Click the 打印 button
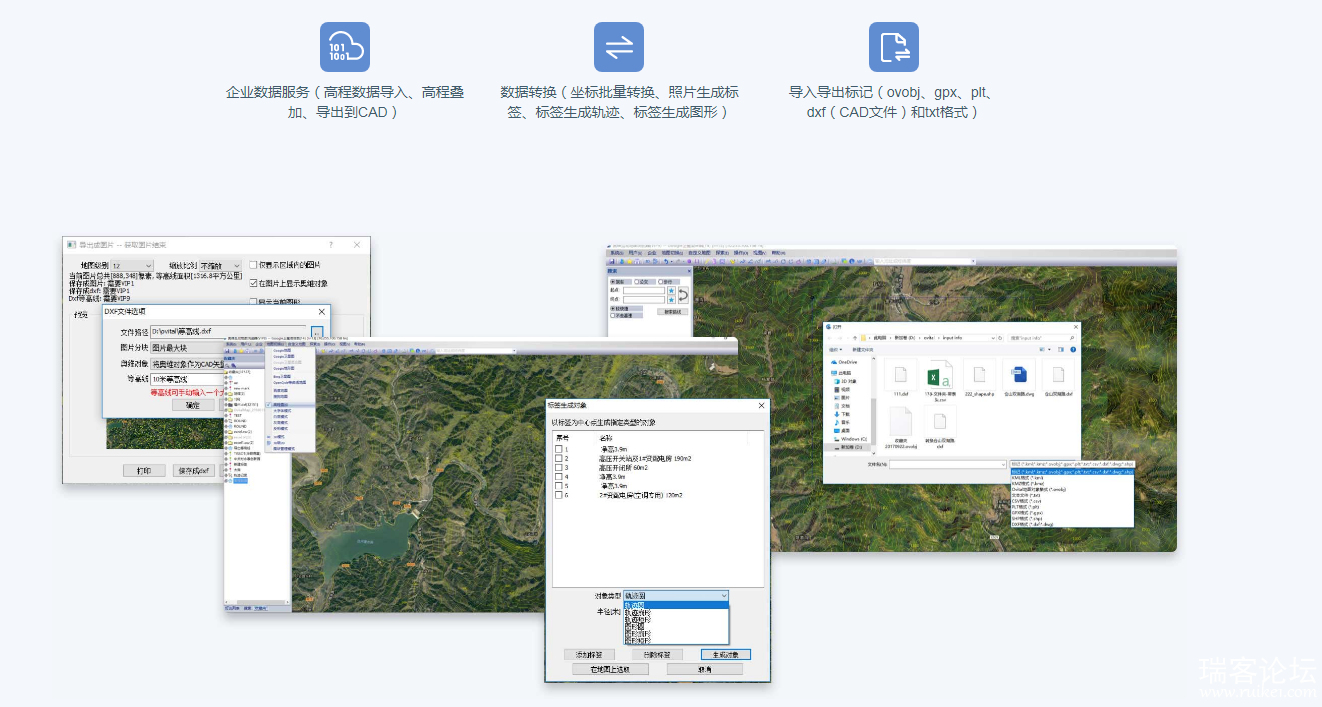 tap(144, 470)
